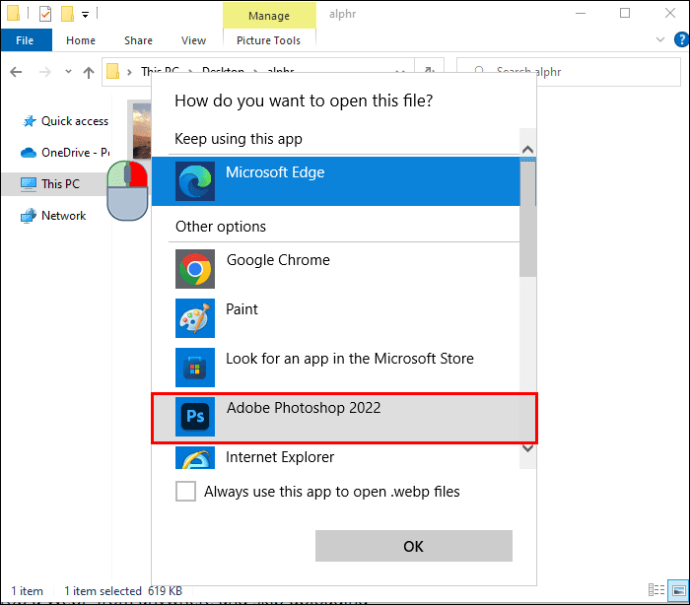
Task: Click address bar folder icon
Action: 113,71
